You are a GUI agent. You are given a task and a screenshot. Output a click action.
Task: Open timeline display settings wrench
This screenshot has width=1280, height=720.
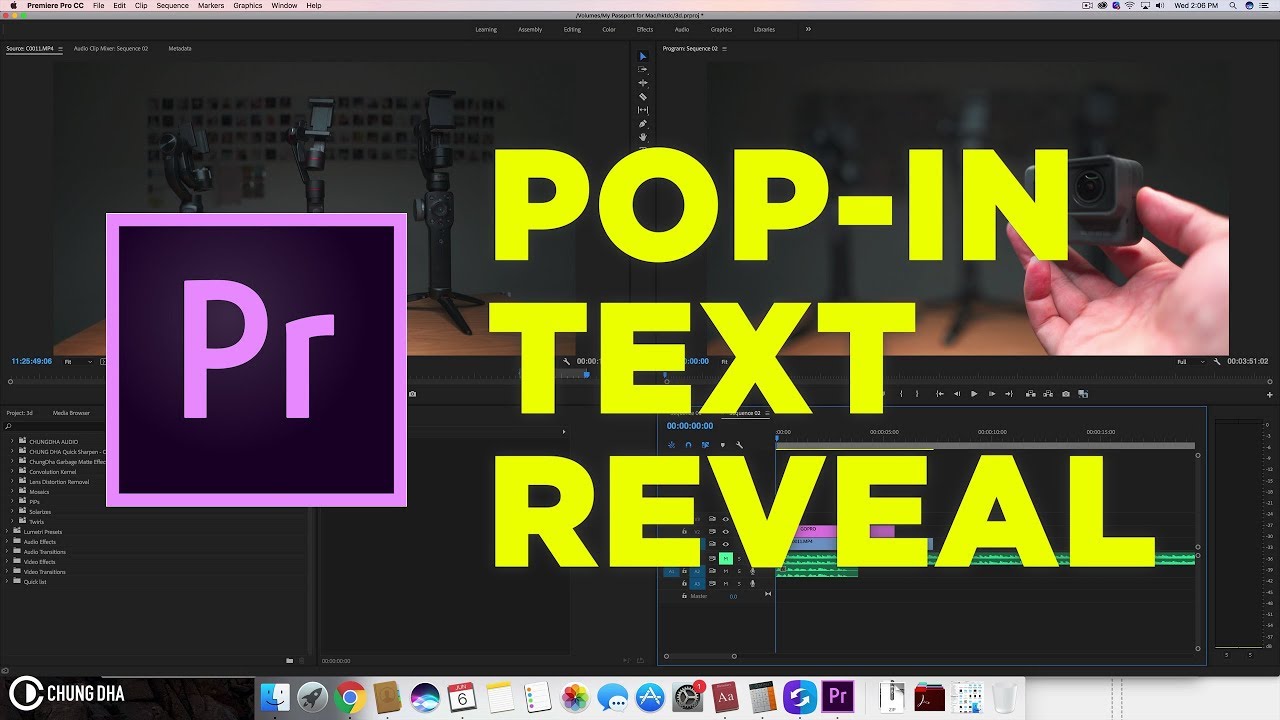739,445
